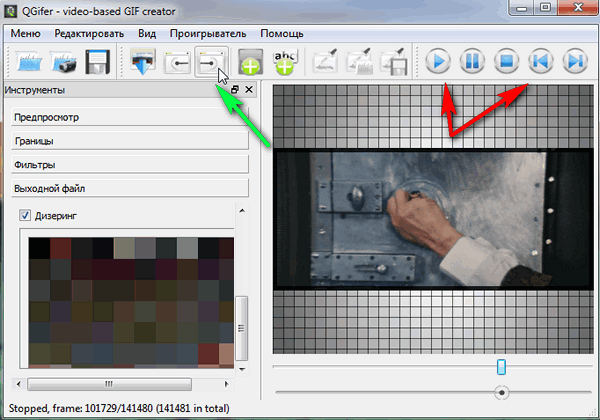Click the horizontal scrollbar thumb
The height and width of the screenshot is (420, 600).
click(x=109, y=384)
